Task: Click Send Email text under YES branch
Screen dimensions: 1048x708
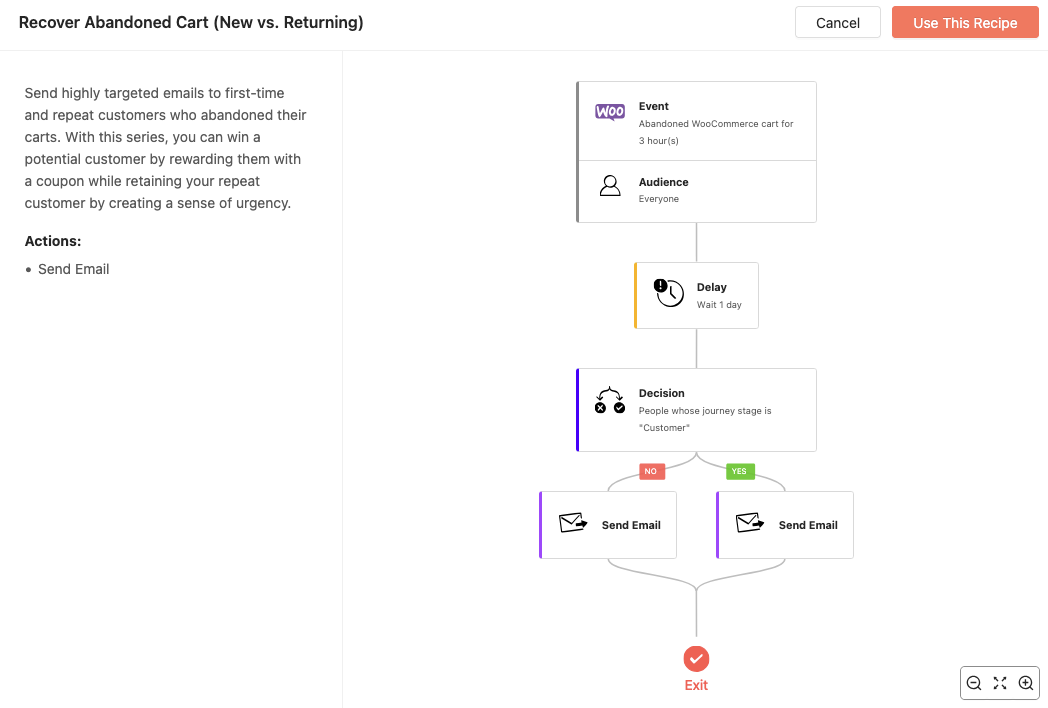Action: coord(808,525)
